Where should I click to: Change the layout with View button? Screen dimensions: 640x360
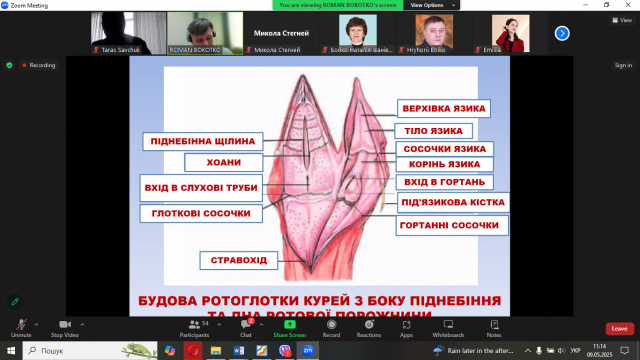(x=622, y=20)
